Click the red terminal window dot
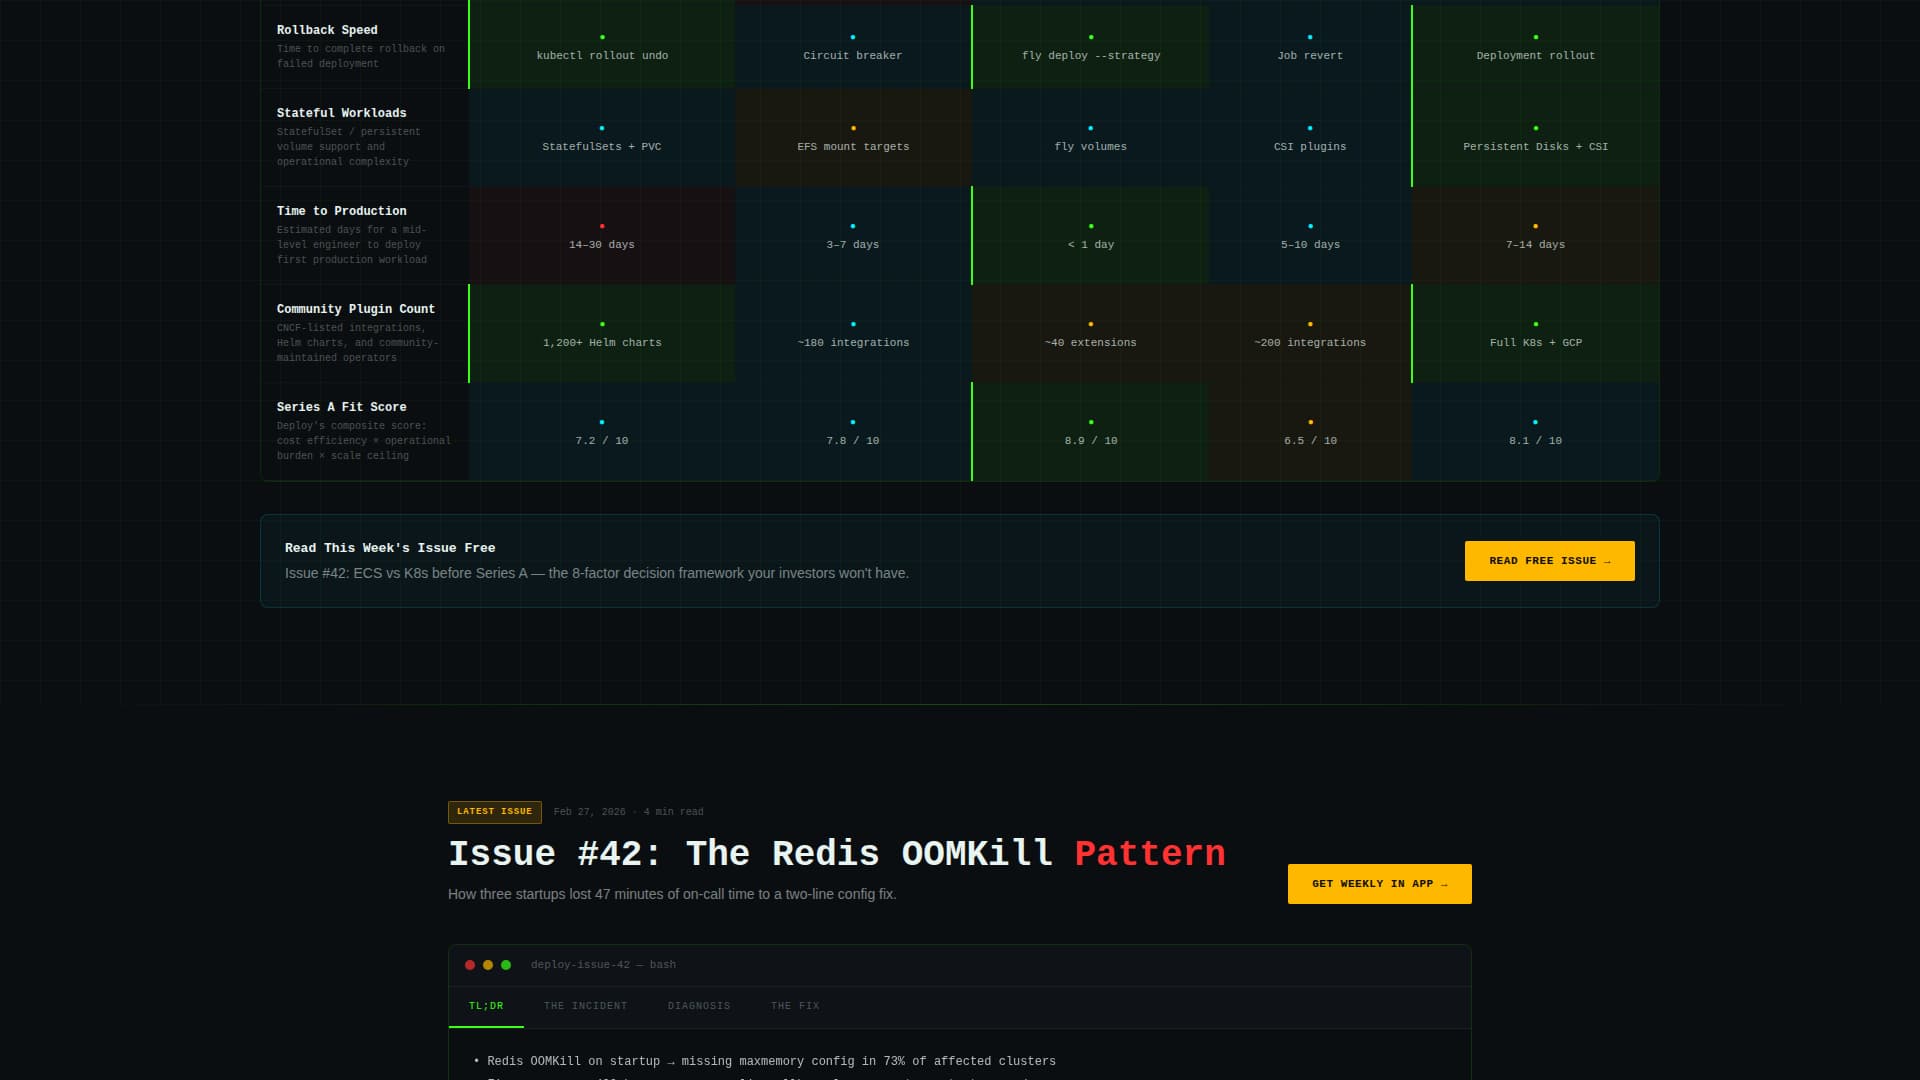This screenshot has width=1920, height=1080. pyautogui.click(x=470, y=965)
